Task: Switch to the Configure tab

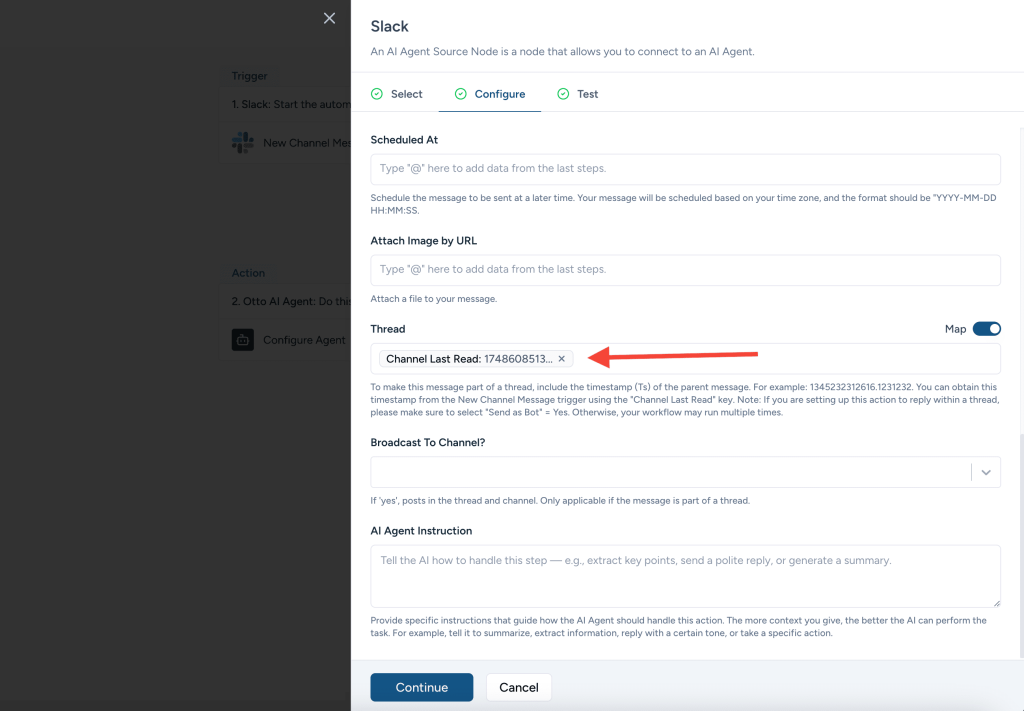Action: [x=490, y=94]
